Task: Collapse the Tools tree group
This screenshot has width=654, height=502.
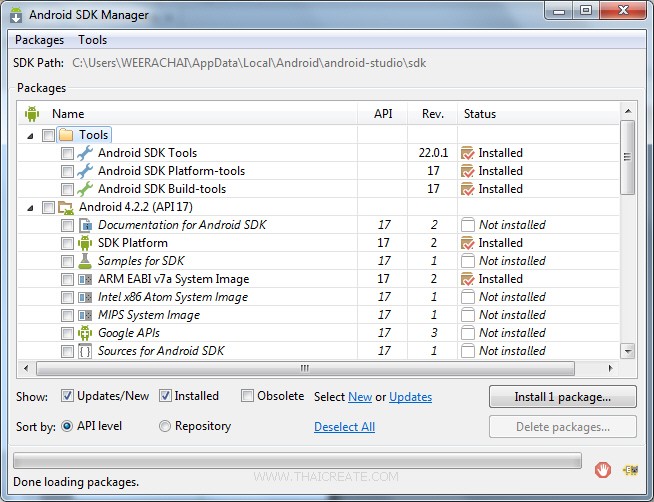Action: coord(30,136)
